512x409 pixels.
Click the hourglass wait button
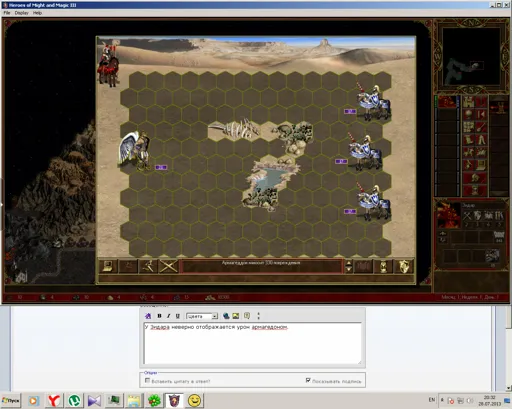pyautogui.click(x=384, y=266)
